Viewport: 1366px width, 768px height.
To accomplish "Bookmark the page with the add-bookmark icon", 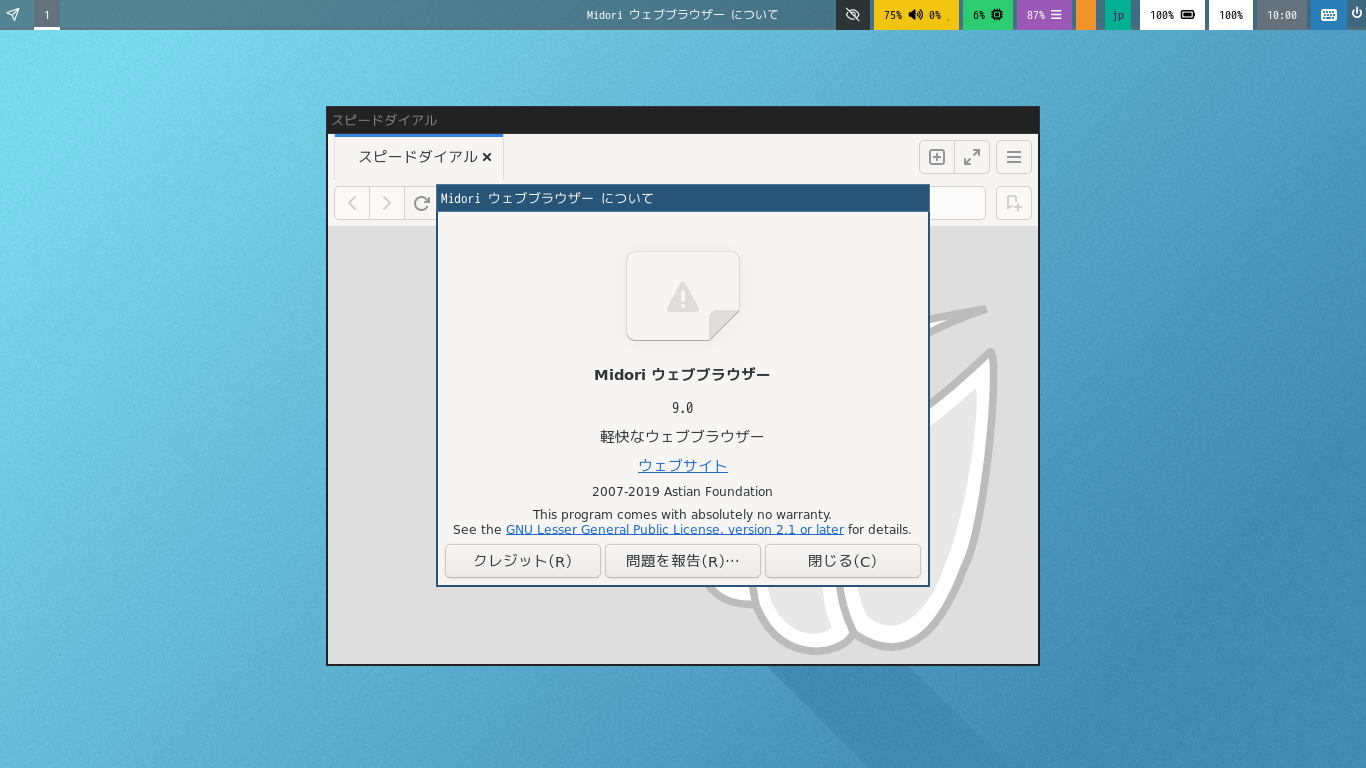I will click(x=1014, y=203).
